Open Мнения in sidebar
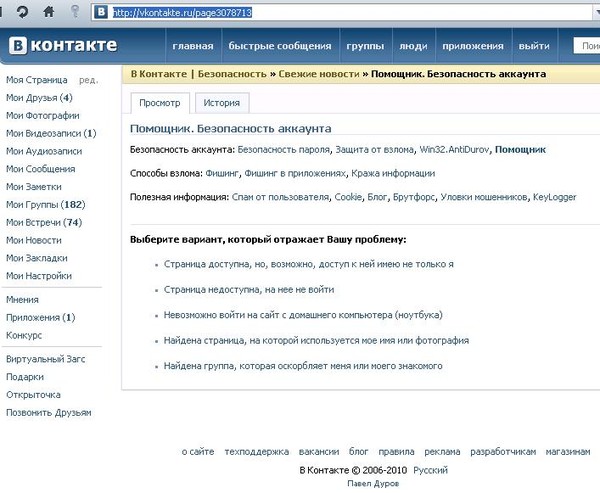 point(22,300)
